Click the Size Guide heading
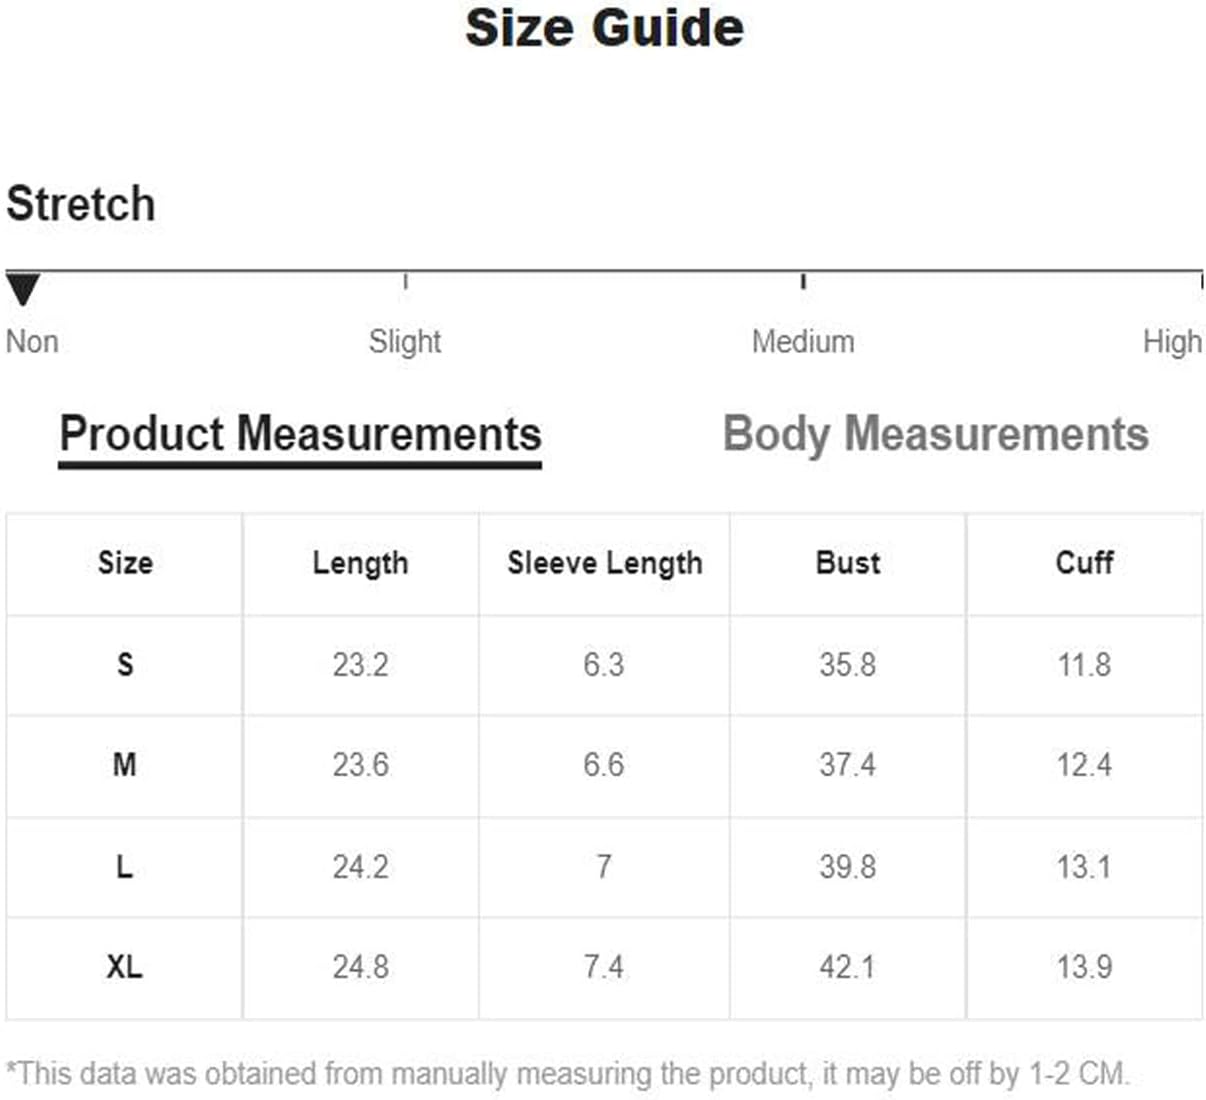 pyautogui.click(x=604, y=28)
